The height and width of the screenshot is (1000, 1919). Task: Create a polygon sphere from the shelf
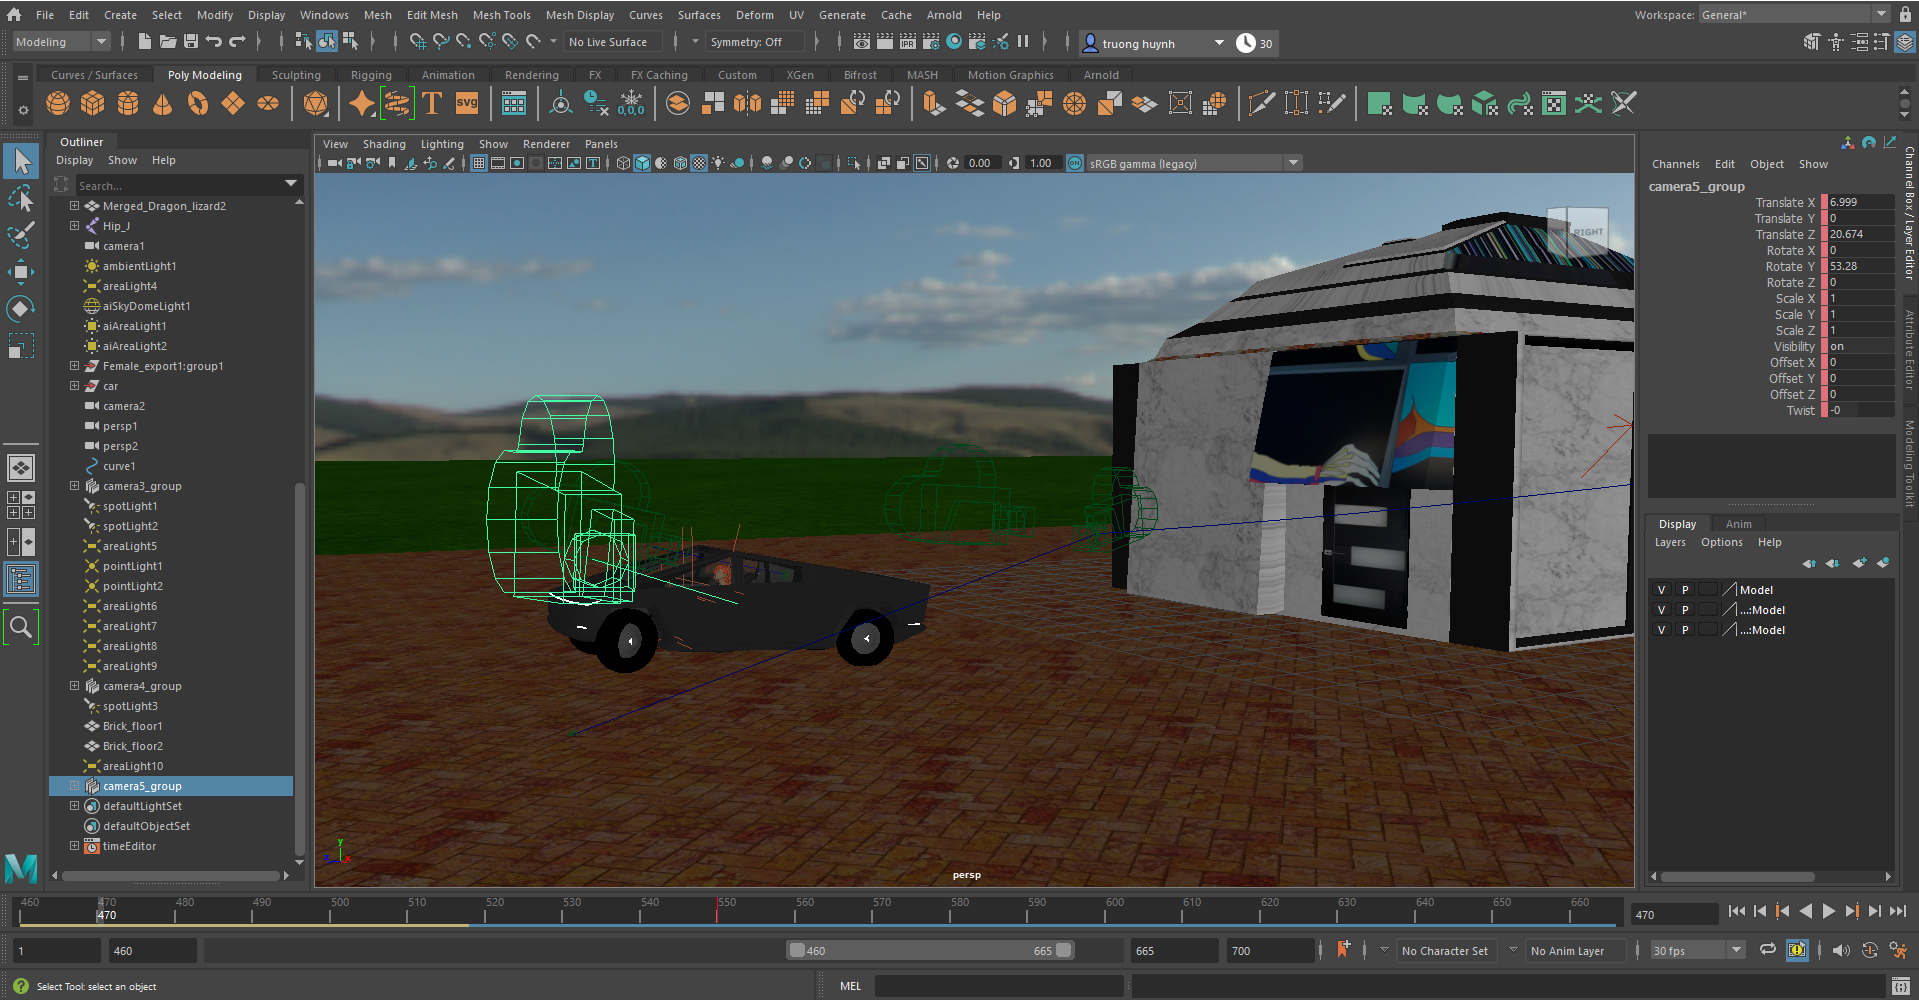(58, 103)
